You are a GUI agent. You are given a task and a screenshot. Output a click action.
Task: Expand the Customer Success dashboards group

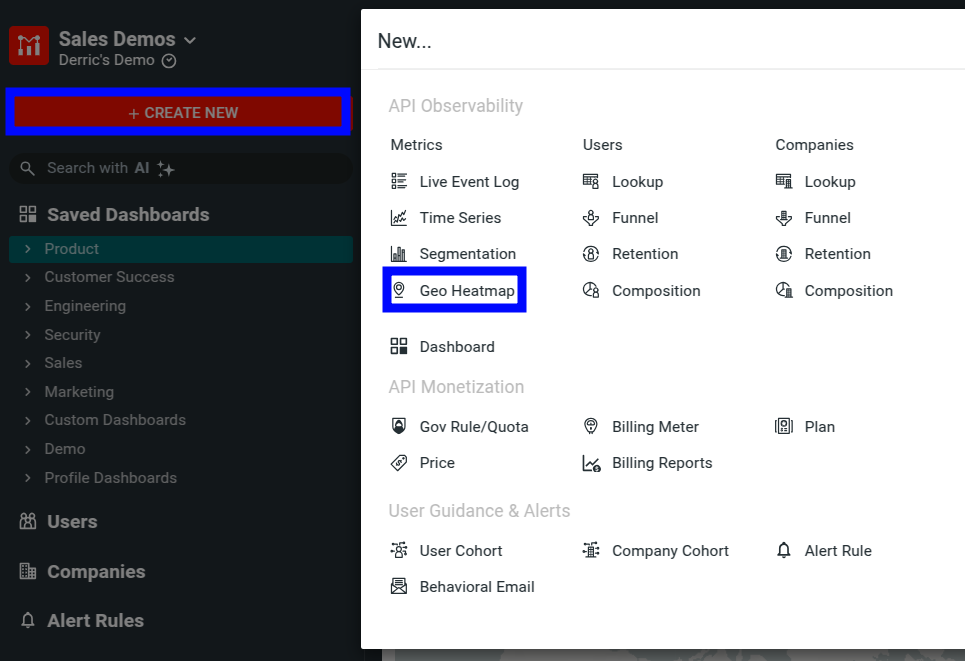click(x=108, y=277)
